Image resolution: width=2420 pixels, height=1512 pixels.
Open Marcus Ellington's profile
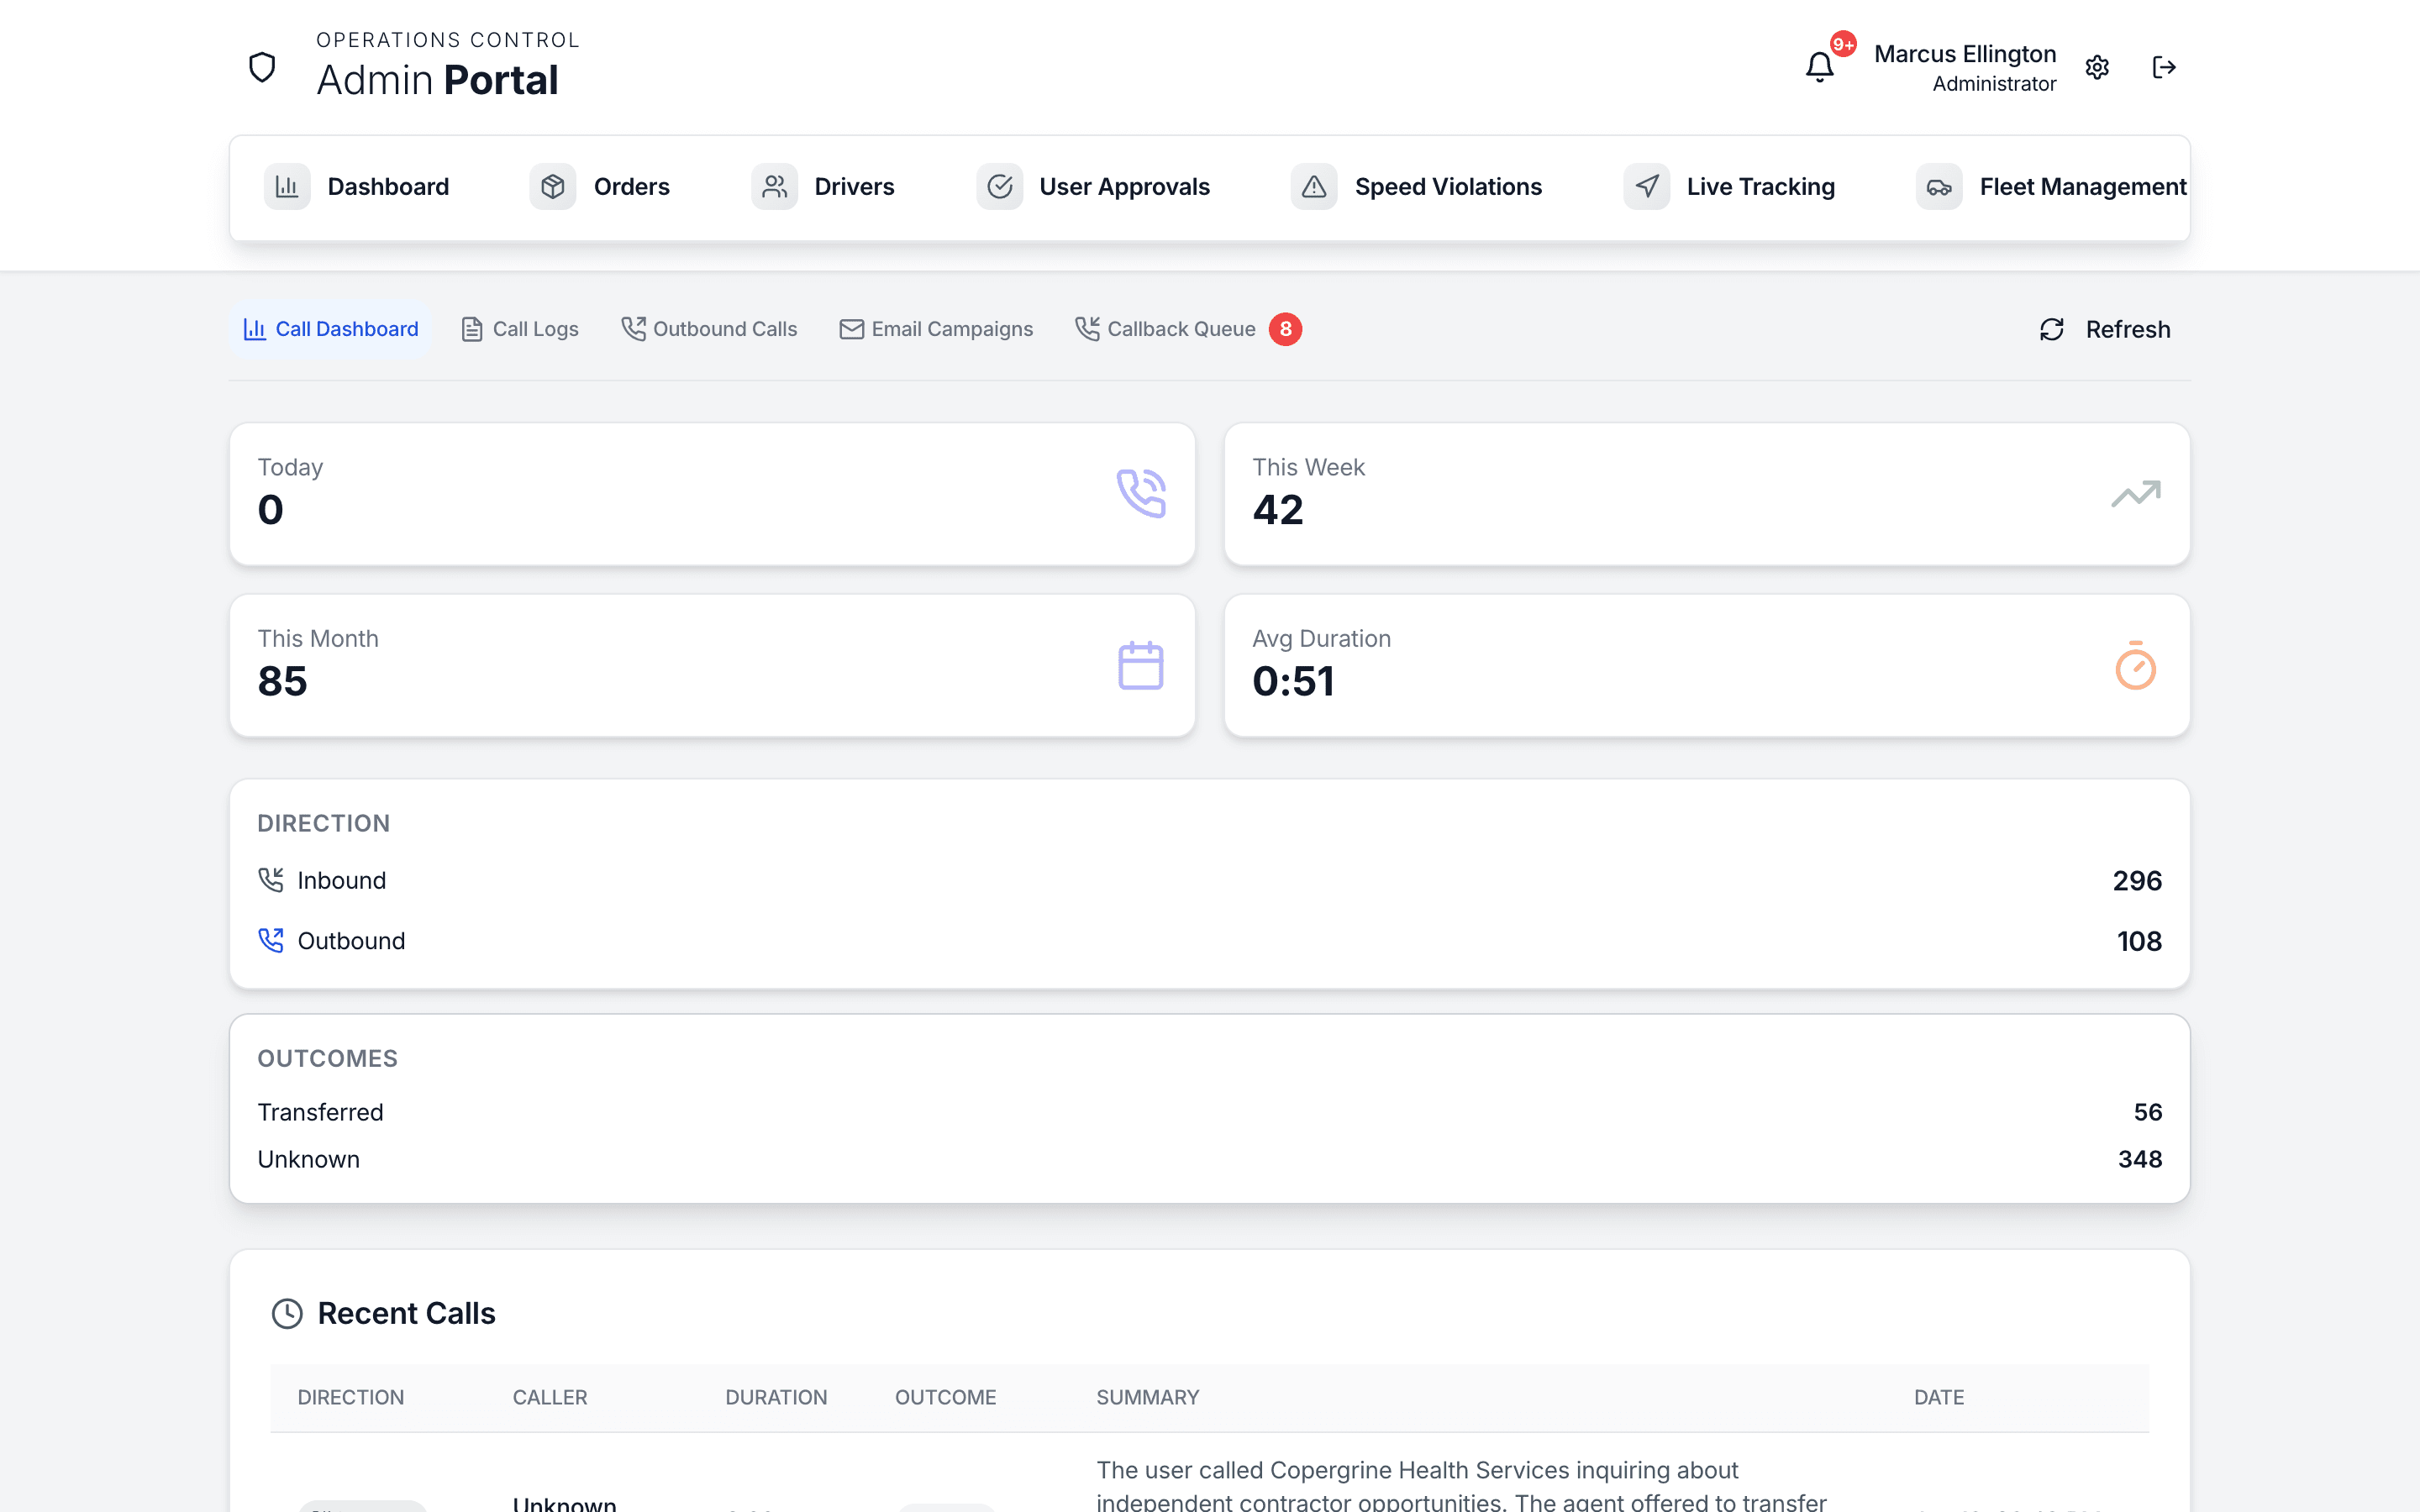pyautogui.click(x=1964, y=67)
